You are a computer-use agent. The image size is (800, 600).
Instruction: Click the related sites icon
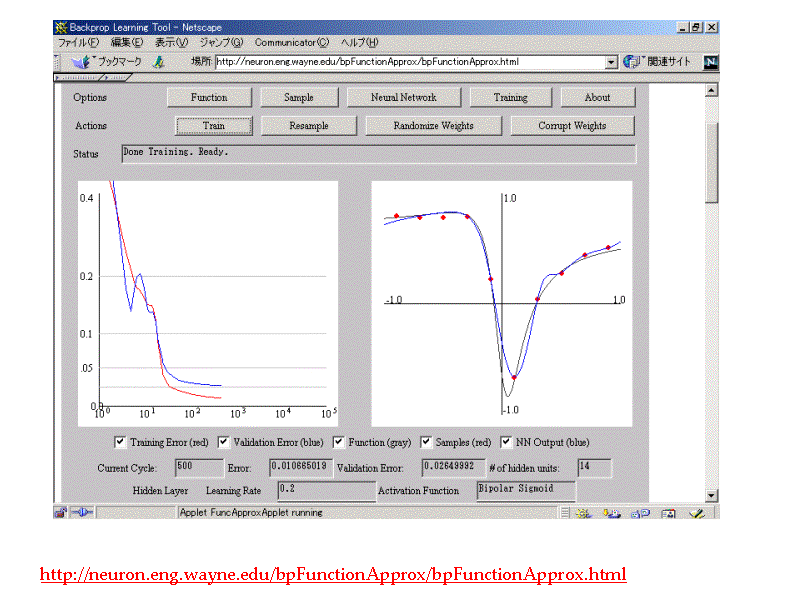[x=632, y=62]
